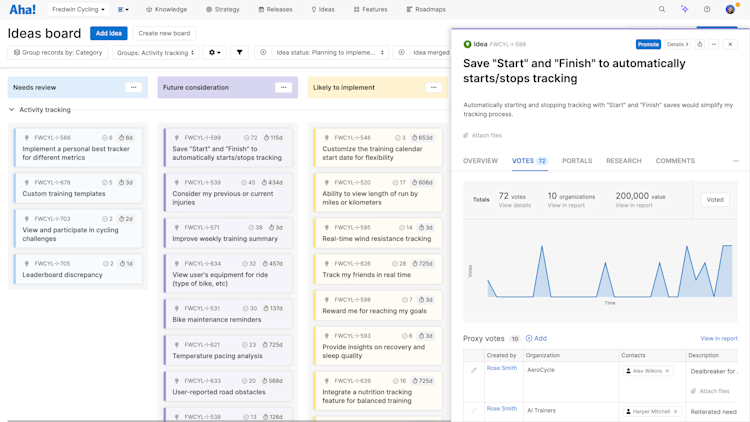The width and height of the screenshot is (750, 422).
Task: Click View details under 72 votes
Action: coord(515,205)
